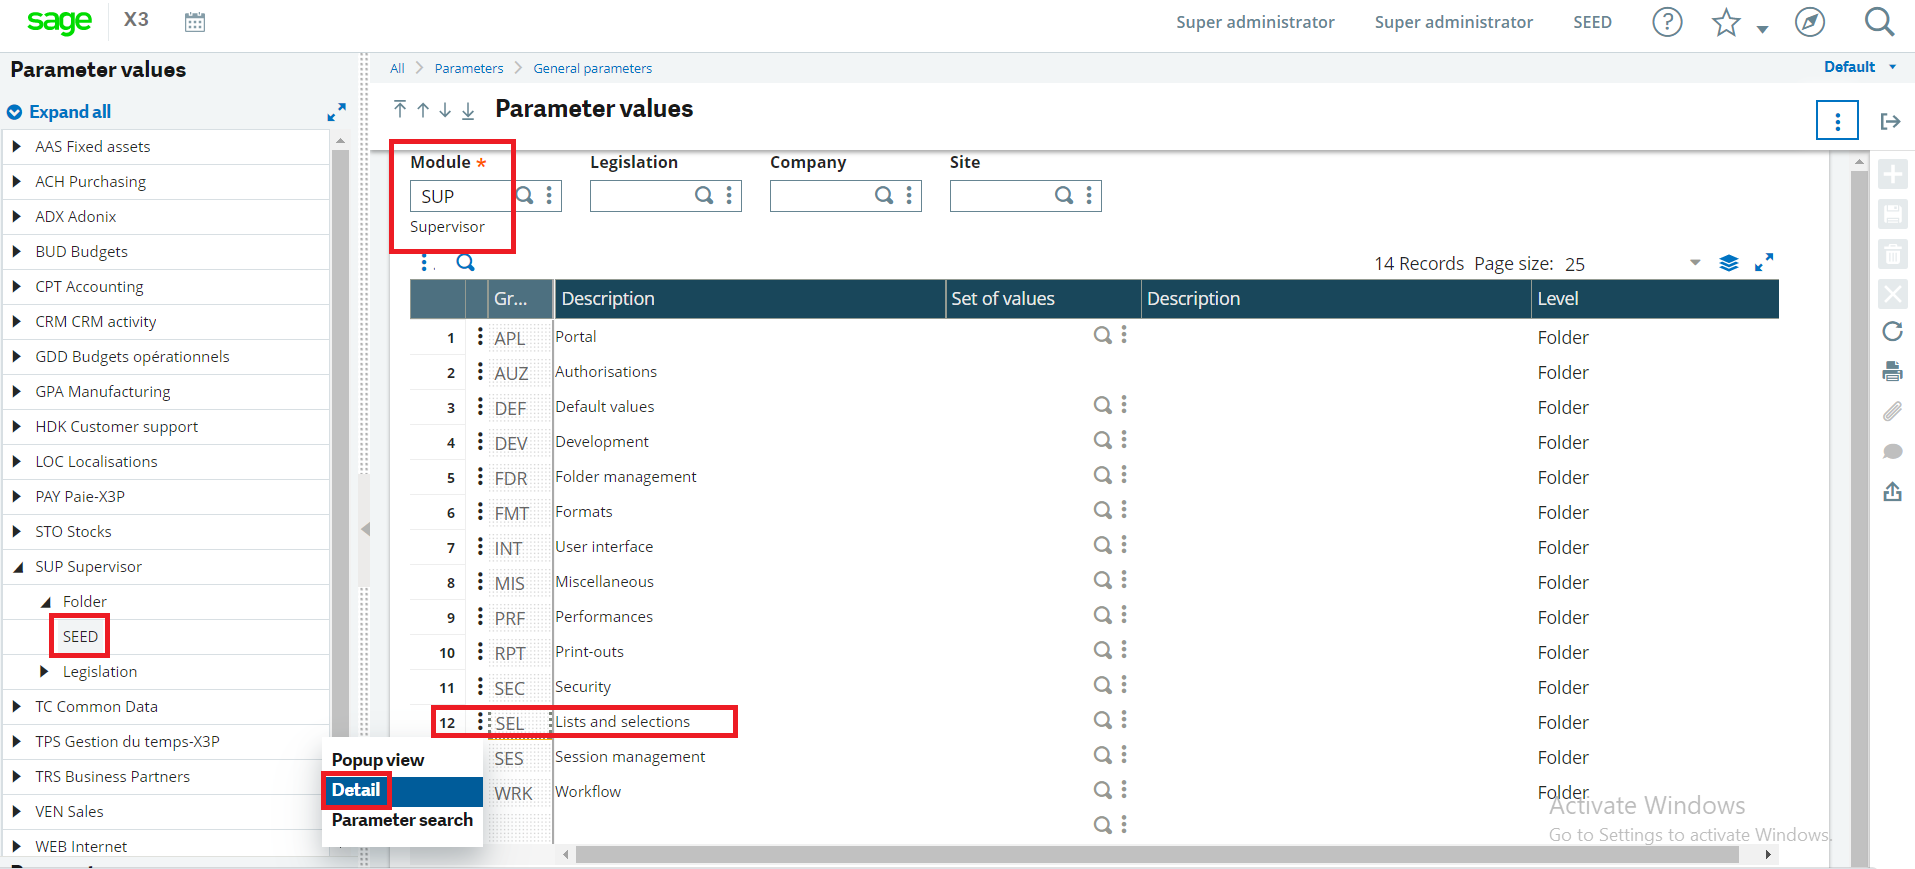Click the grid layers configuration icon
Screen dimensions: 1915x869
[1729, 263]
